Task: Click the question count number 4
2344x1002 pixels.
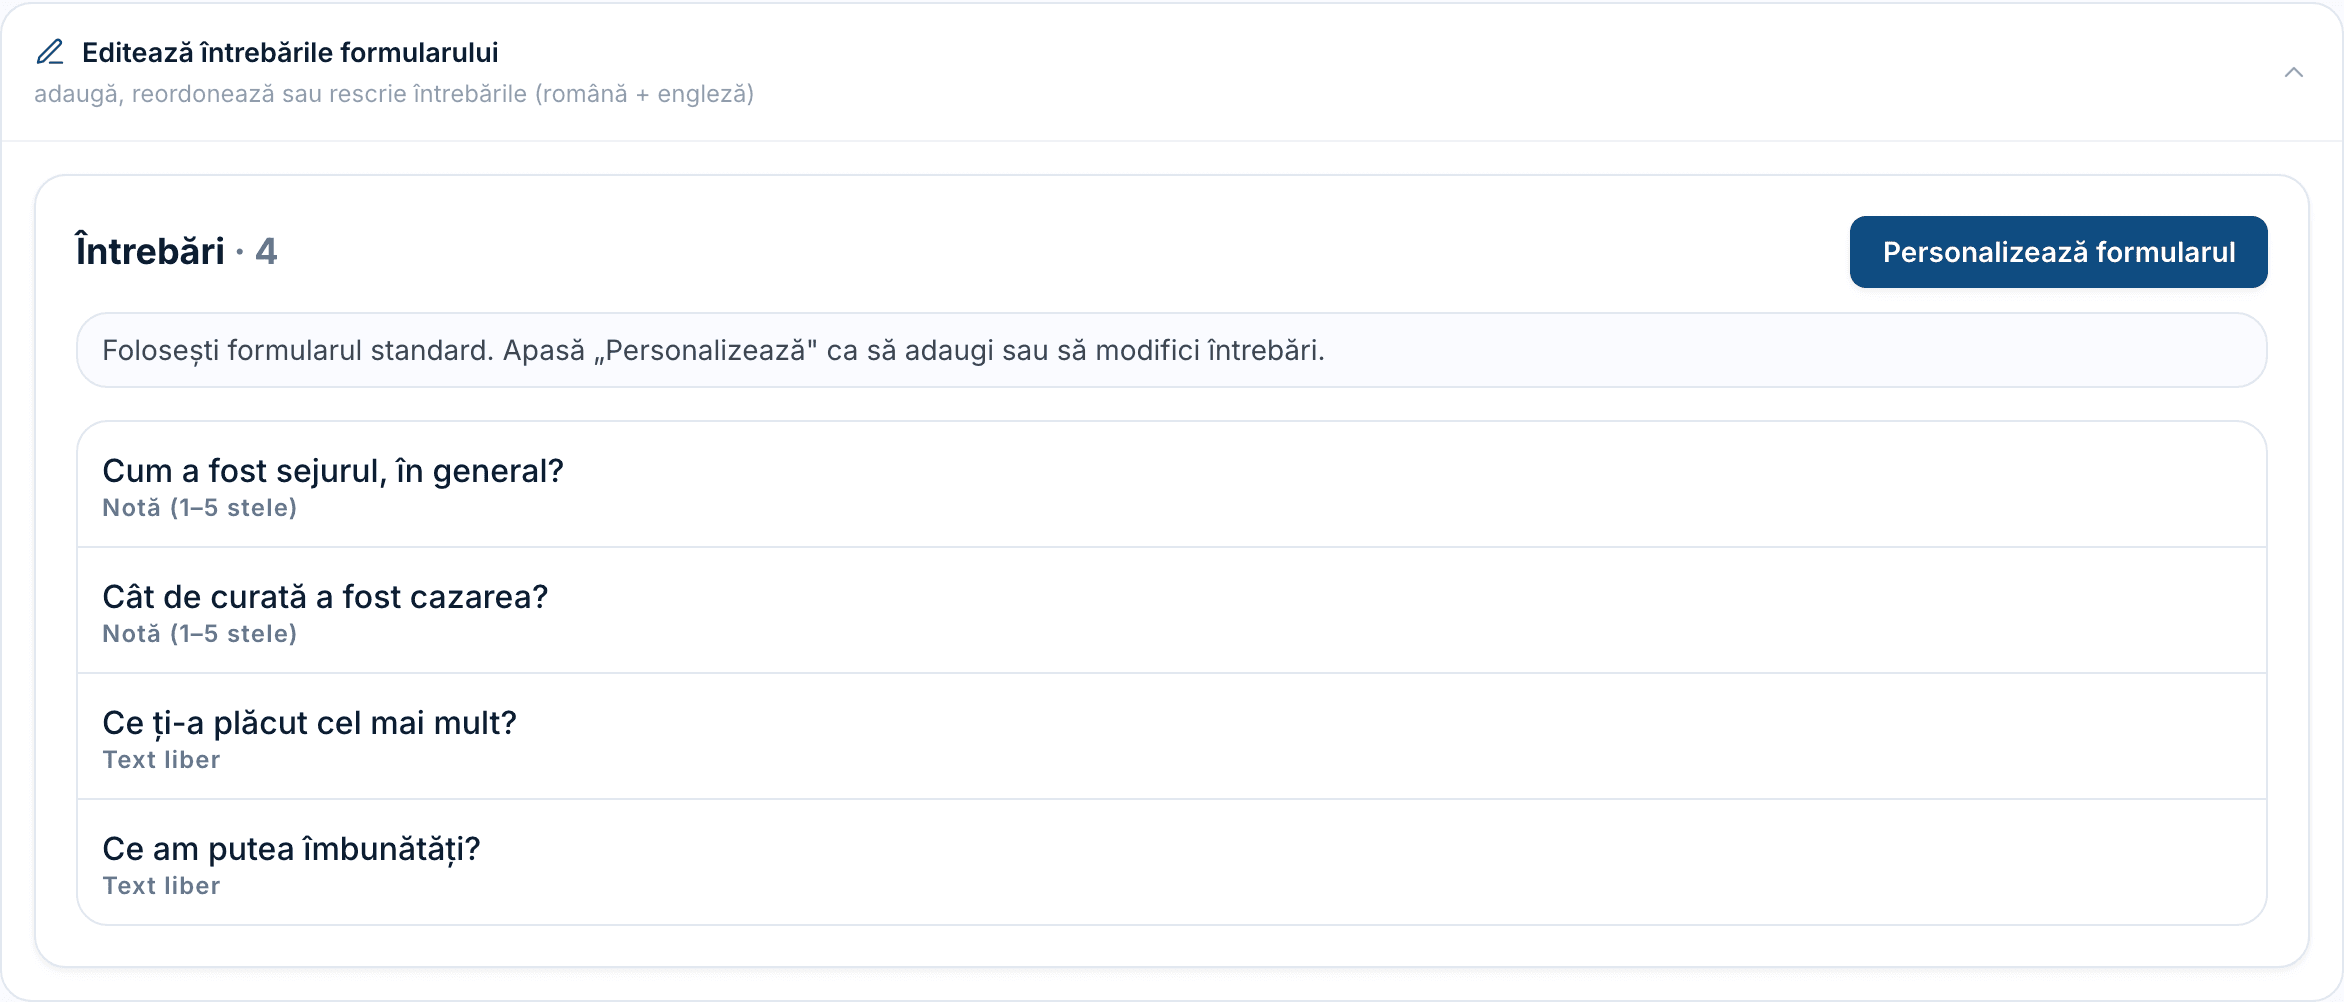Action: point(266,251)
